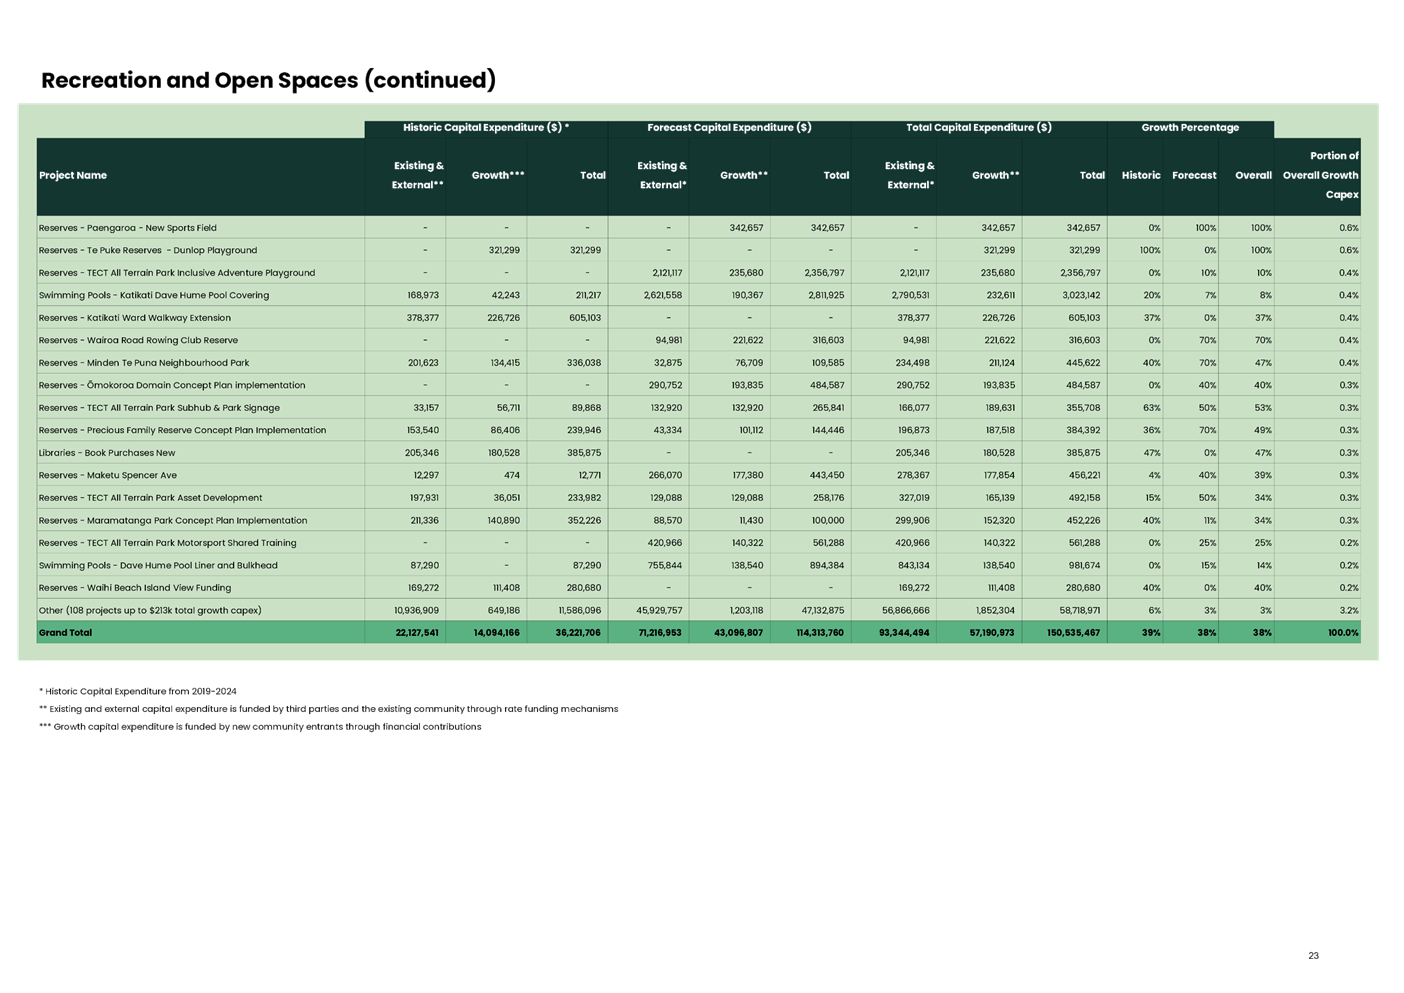Click the 'Historic Capital Expenditure ($)' group header

[486, 128]
